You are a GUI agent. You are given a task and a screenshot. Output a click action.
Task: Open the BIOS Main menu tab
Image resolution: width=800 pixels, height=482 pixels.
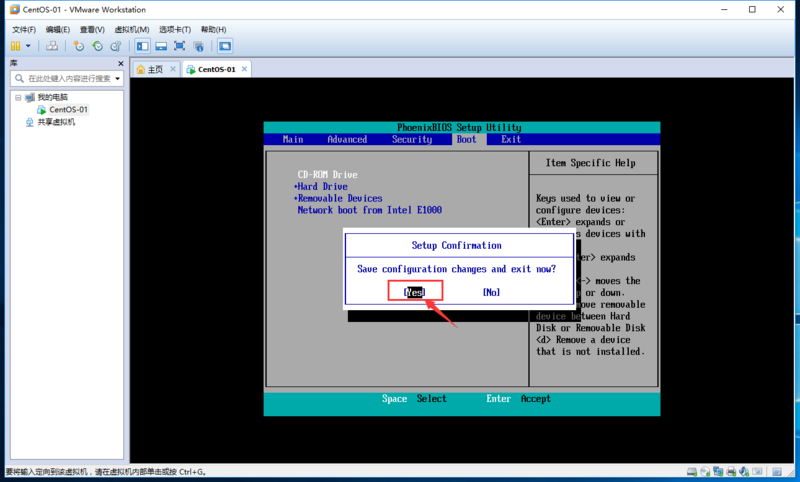pos(293,139)
